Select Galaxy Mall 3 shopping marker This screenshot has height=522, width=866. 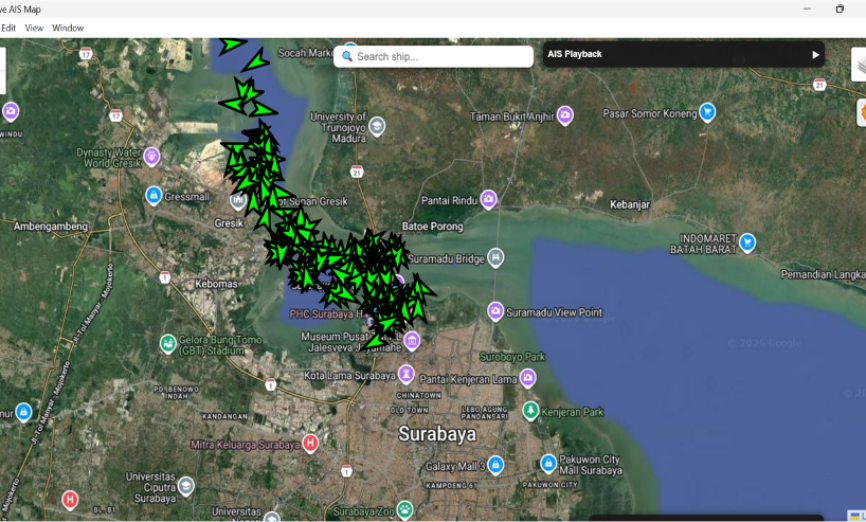(x=495, y=465)
